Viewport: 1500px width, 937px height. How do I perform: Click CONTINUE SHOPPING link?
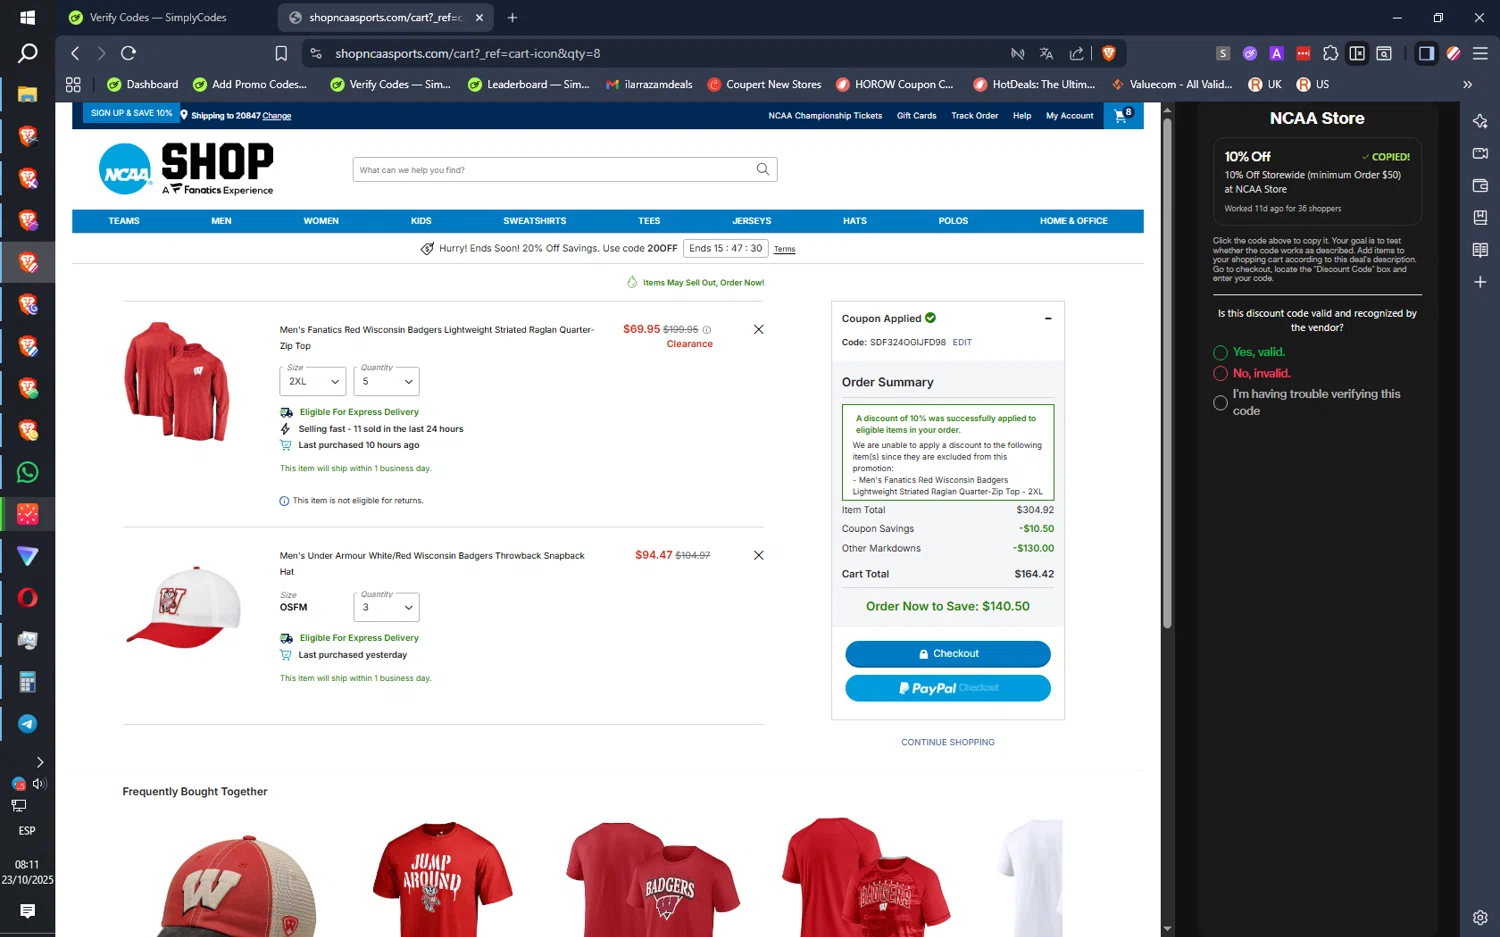click(x=948, y=742)
